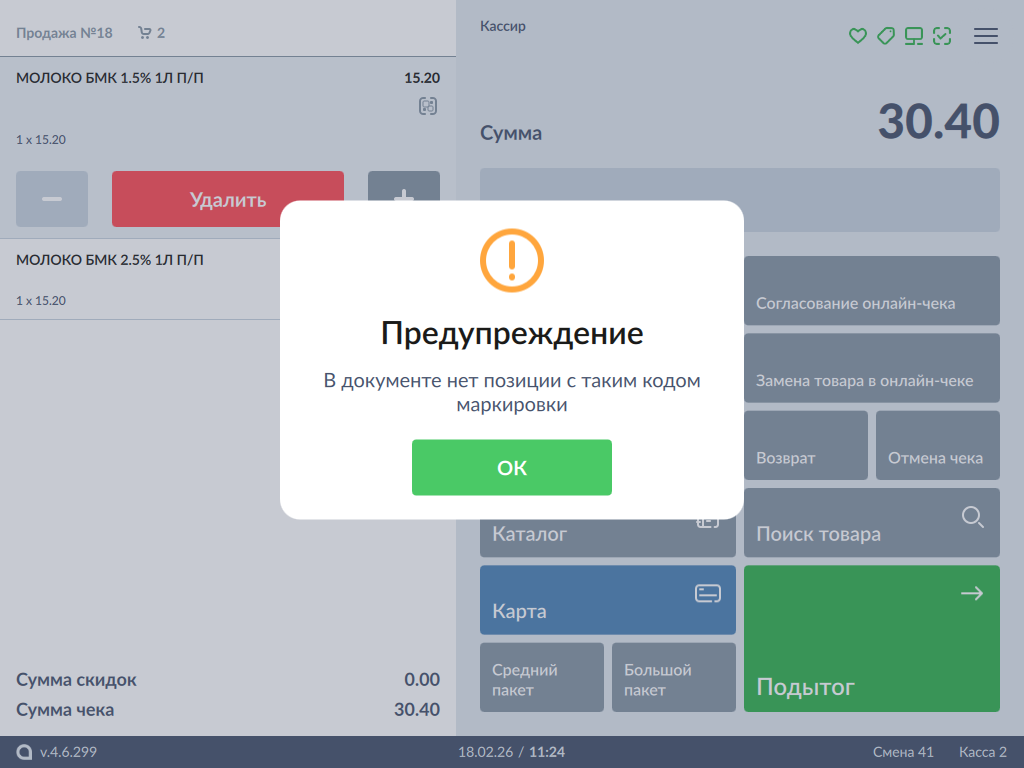Click OK in the warning dialog
The image size is (1024, 768).
511,467
